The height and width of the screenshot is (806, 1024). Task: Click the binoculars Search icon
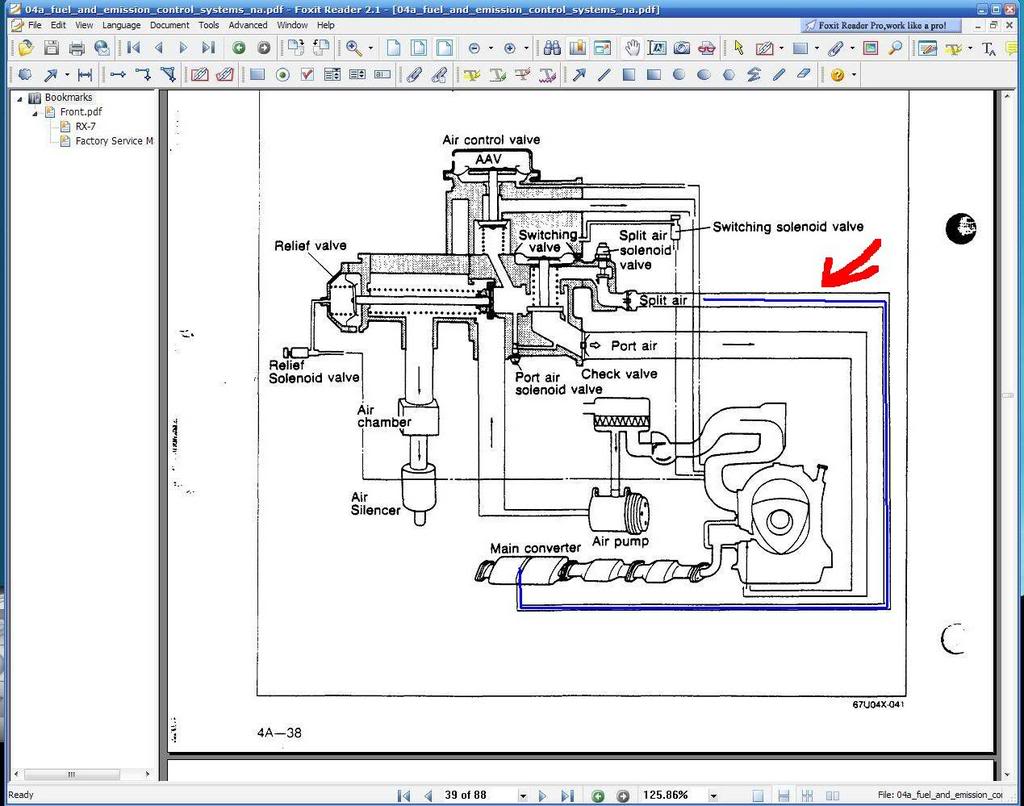coord(552,47)
